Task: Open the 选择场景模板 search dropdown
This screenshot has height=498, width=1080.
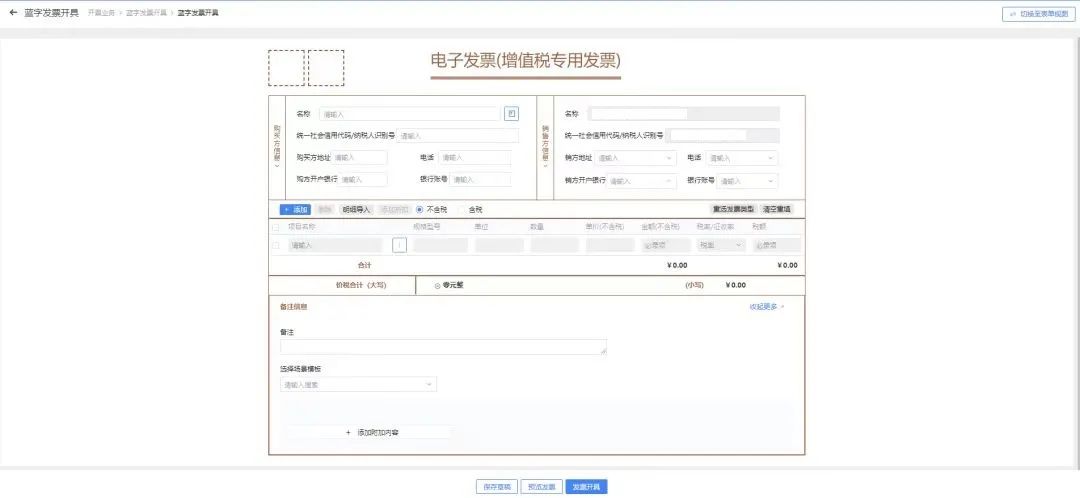Action: point(358,384)
